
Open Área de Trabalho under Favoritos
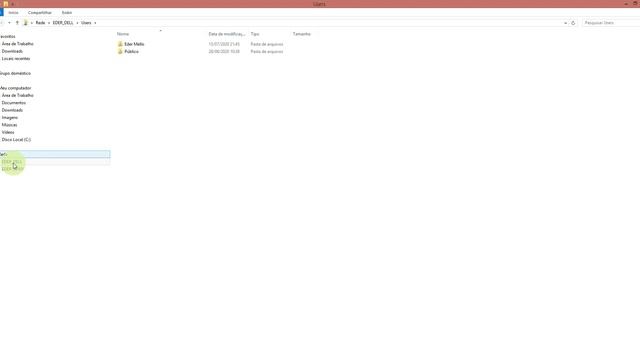[18, 44]
